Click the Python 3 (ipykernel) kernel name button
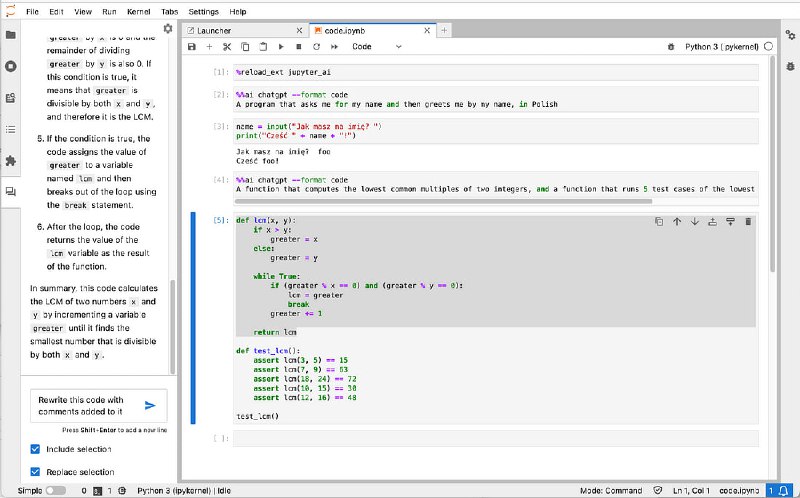The image size is (800, 498). (x=721, y=46)
